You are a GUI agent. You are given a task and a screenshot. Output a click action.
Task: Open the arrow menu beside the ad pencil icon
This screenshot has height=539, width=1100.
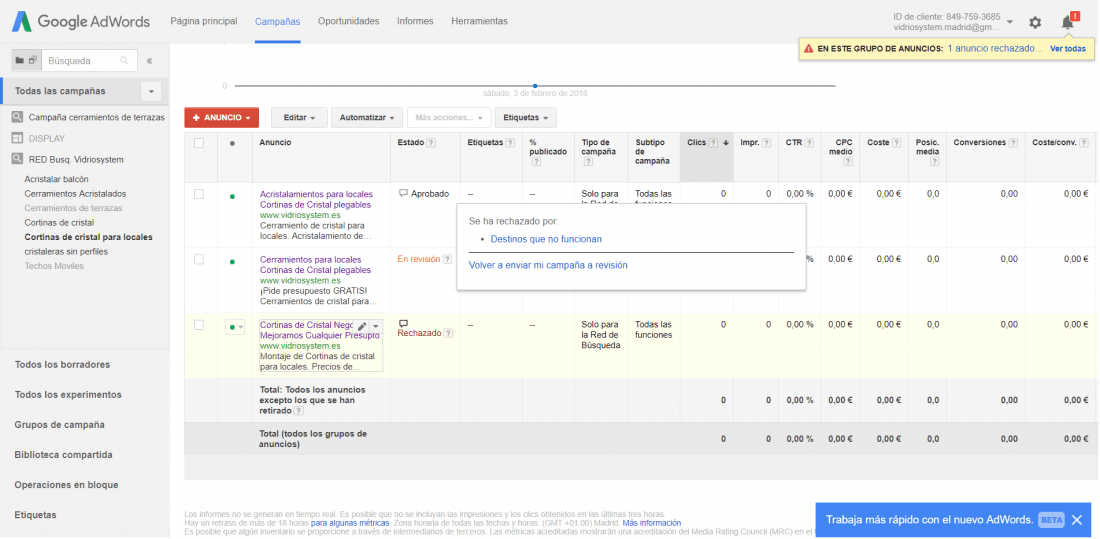pos(376,326)
